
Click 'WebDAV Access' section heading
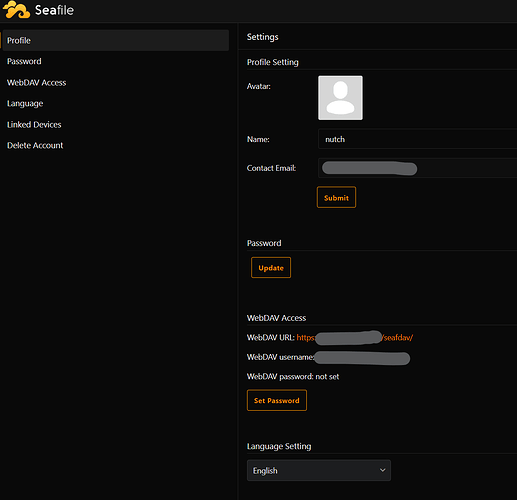coord(276,318)
